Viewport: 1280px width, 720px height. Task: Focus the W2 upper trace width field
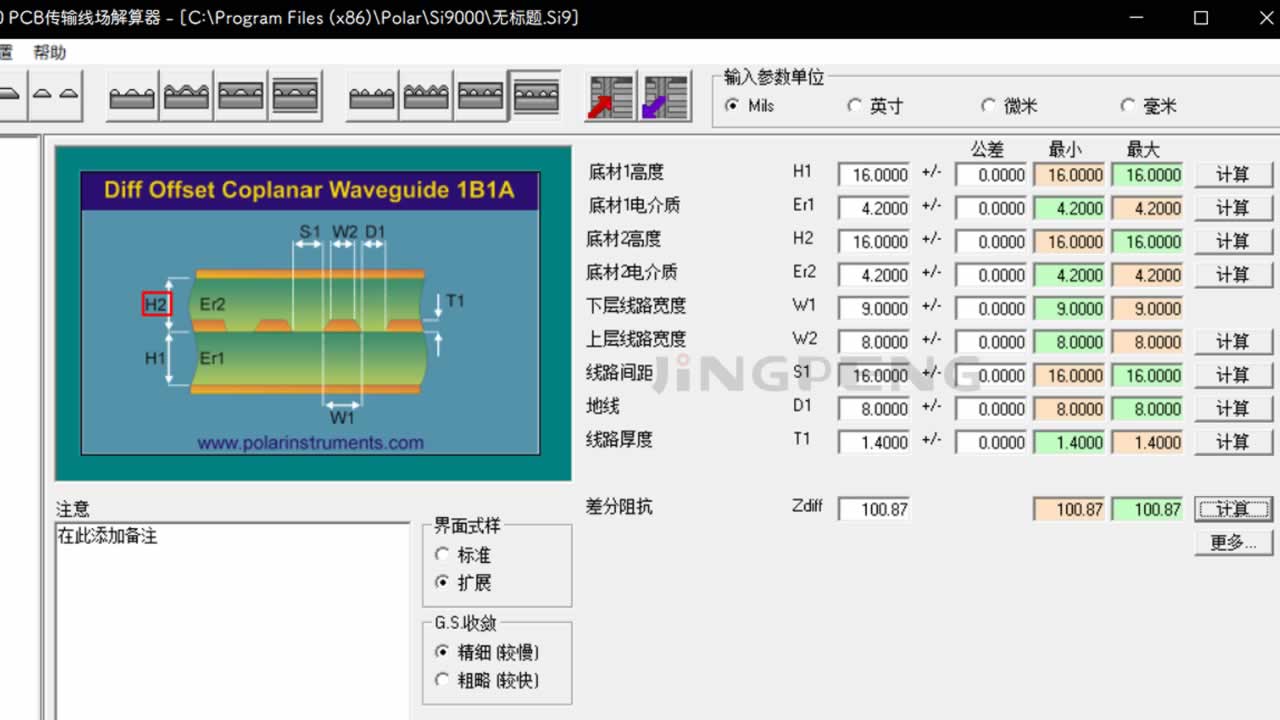pyautogui.click(x=874, y=342)
